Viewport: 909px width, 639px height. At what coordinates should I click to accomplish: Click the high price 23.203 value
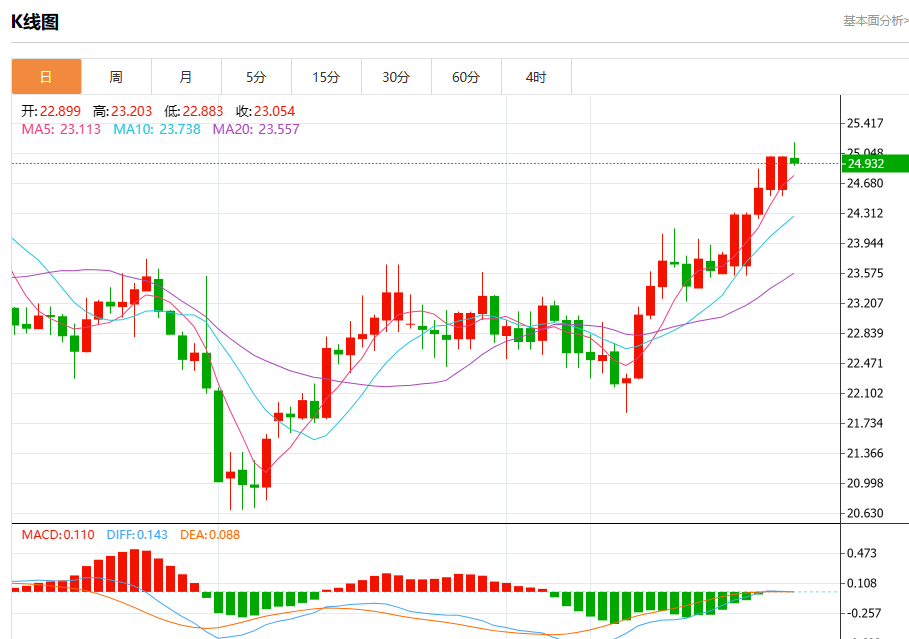(132, 111)
